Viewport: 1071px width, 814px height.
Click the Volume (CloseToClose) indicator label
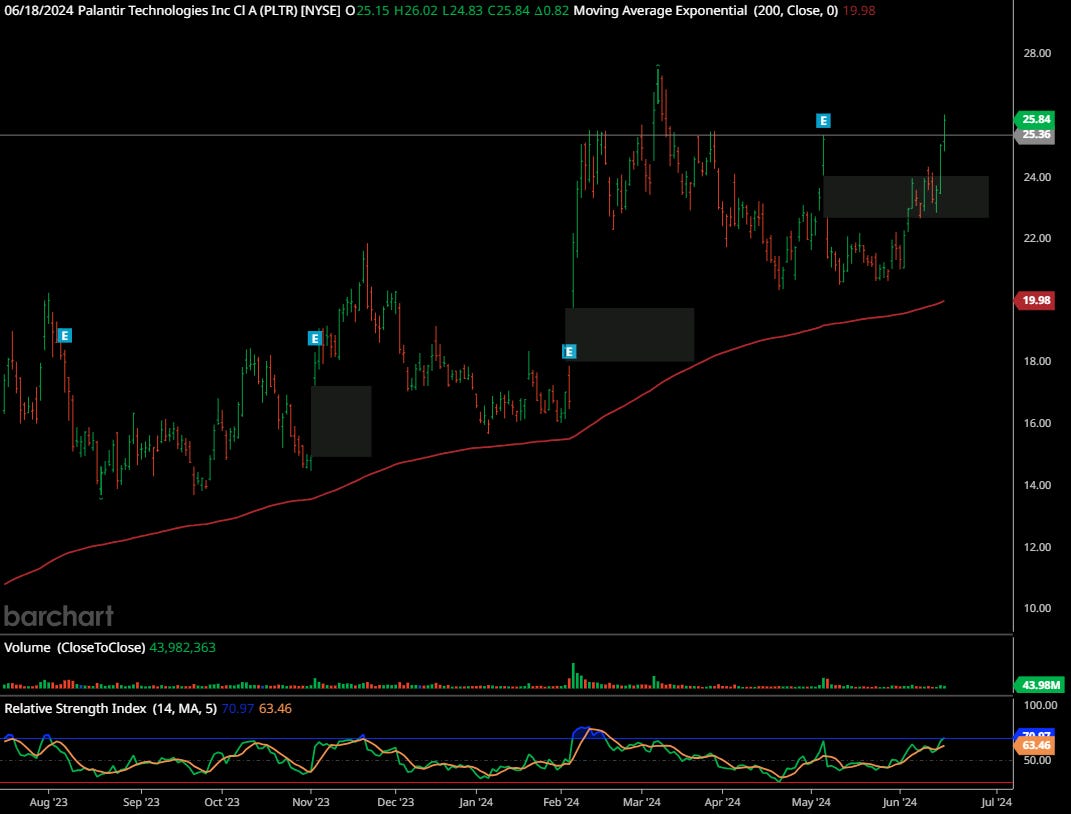pyautogui.click(x=74, y=647)
